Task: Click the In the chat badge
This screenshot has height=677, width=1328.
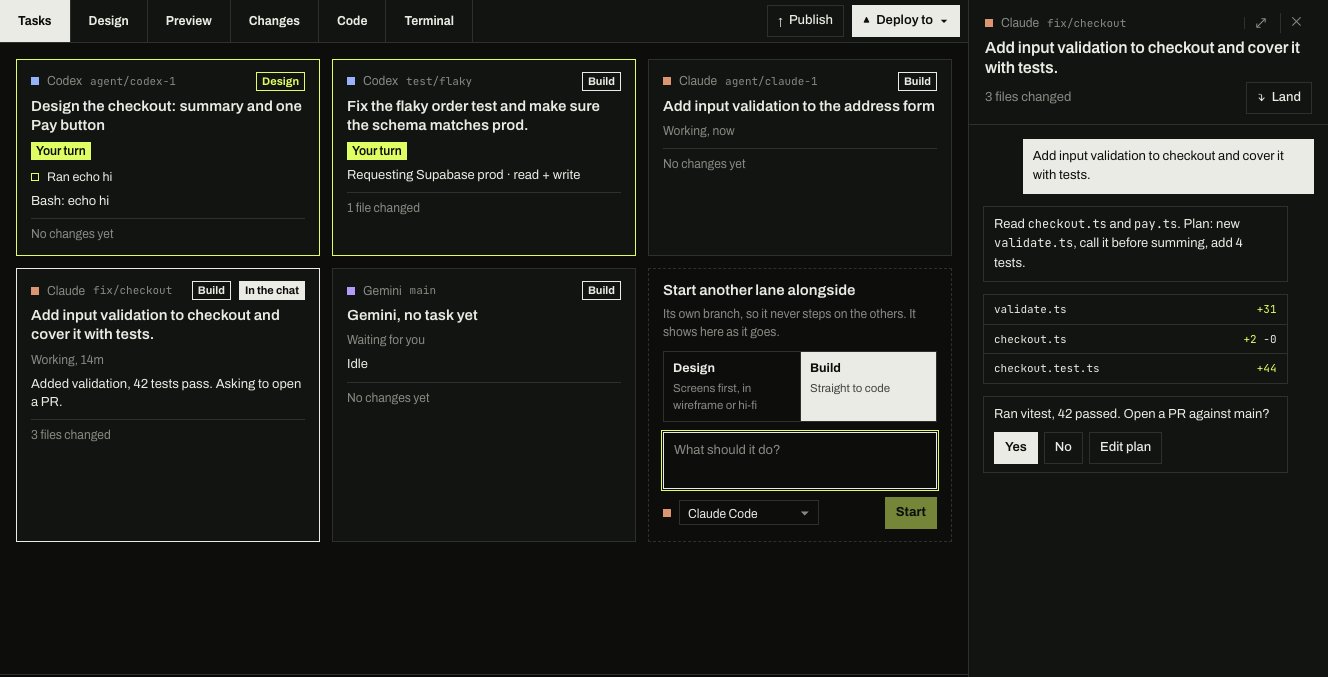Action: pos(272,290)
